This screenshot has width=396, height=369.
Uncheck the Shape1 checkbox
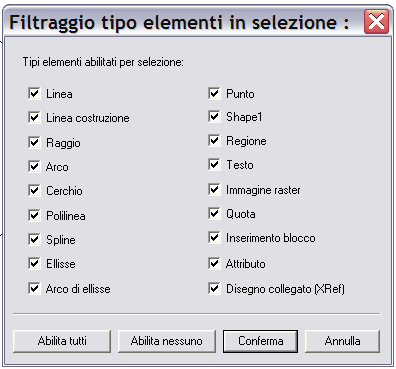pyautogui.click(x=214, y=116)
